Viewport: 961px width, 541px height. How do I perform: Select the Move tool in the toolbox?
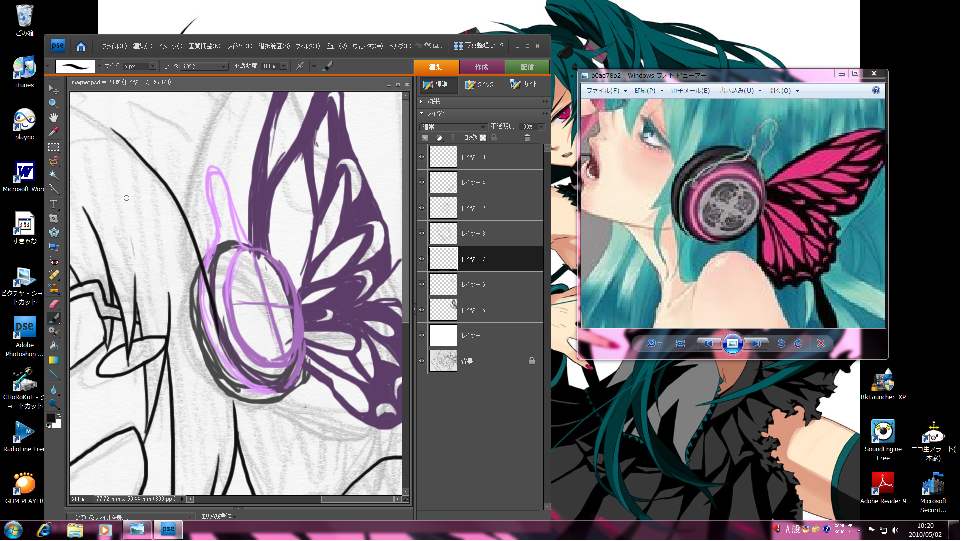(x=53, y=89)
